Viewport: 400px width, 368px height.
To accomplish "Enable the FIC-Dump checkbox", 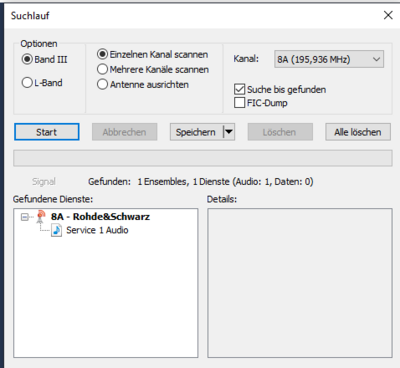I will click(x=239, y=103).
